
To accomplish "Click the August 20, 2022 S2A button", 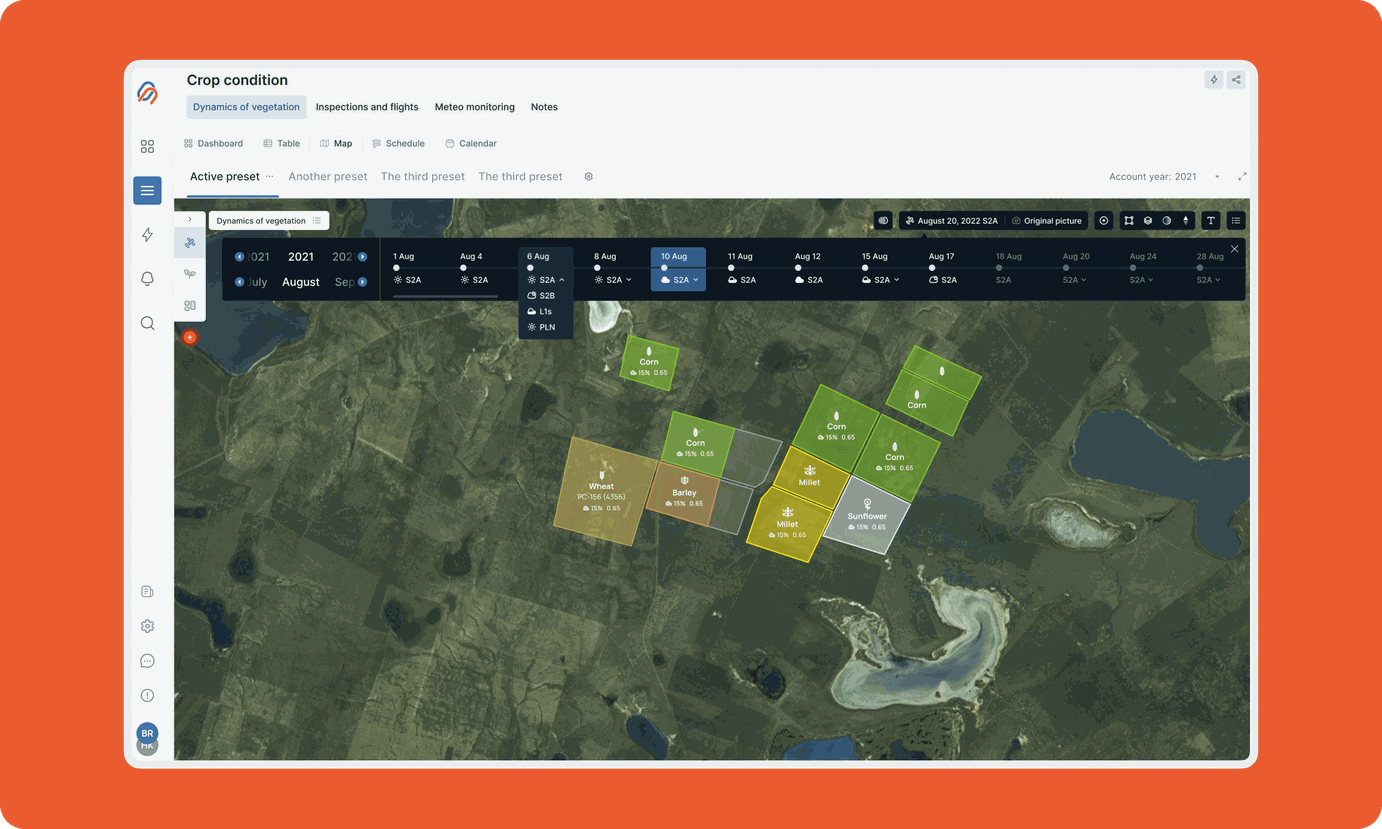I will tap(951, 220).
